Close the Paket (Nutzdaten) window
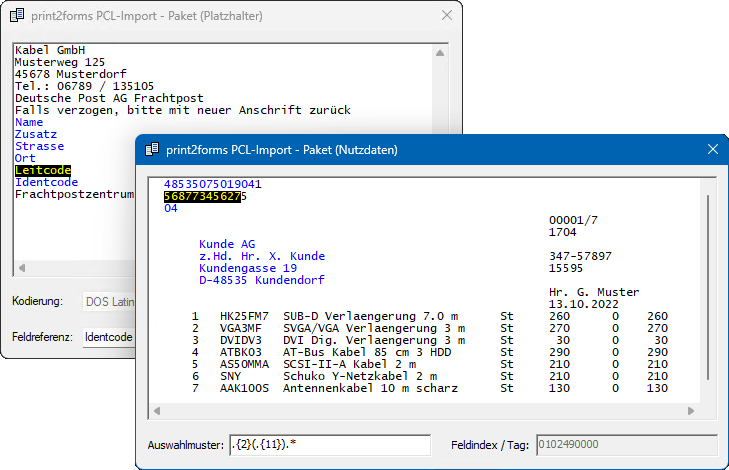This screenshot has height=470, width=729. [712, 150]
